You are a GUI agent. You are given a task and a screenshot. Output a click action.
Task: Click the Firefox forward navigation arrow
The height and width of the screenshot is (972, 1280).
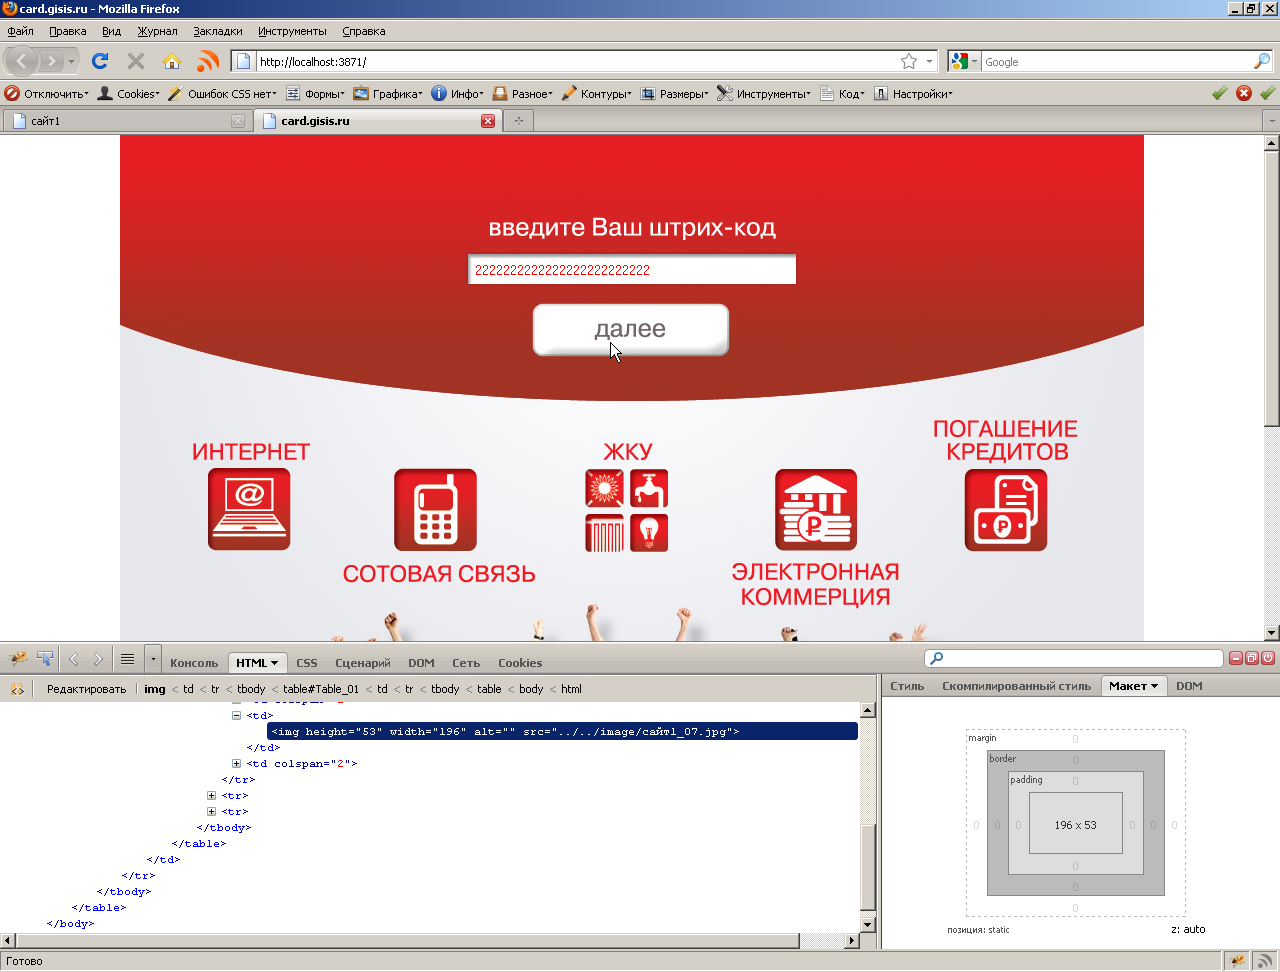point(52,61)
